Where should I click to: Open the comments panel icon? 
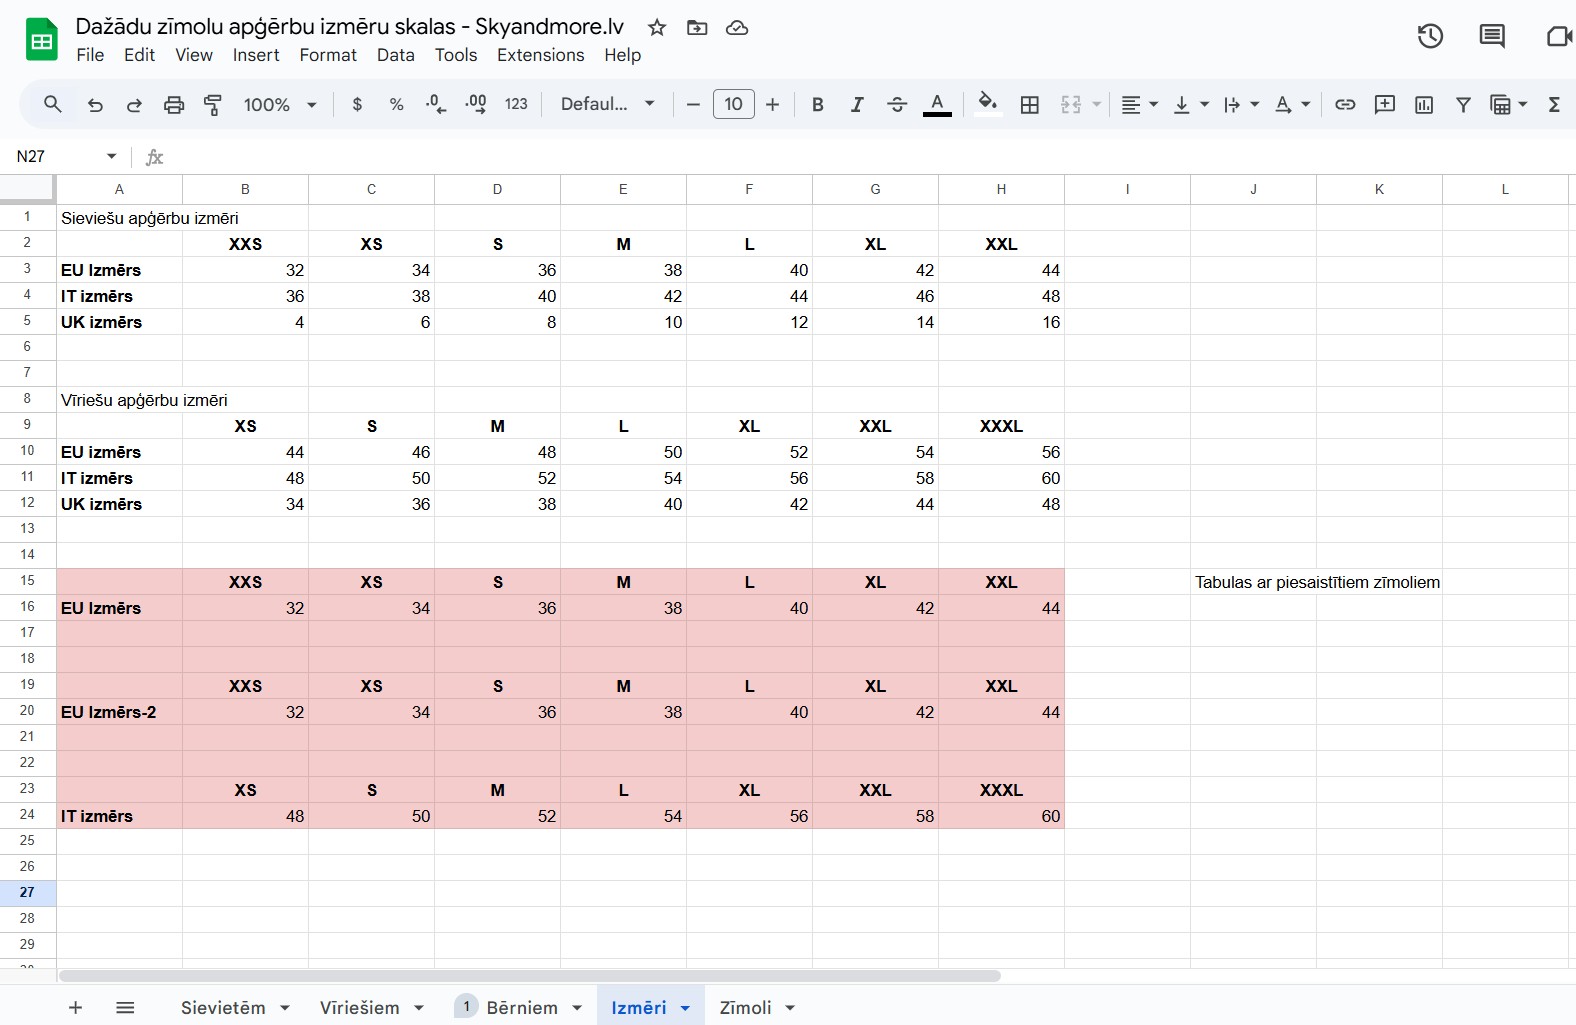tap(1492, 37)
